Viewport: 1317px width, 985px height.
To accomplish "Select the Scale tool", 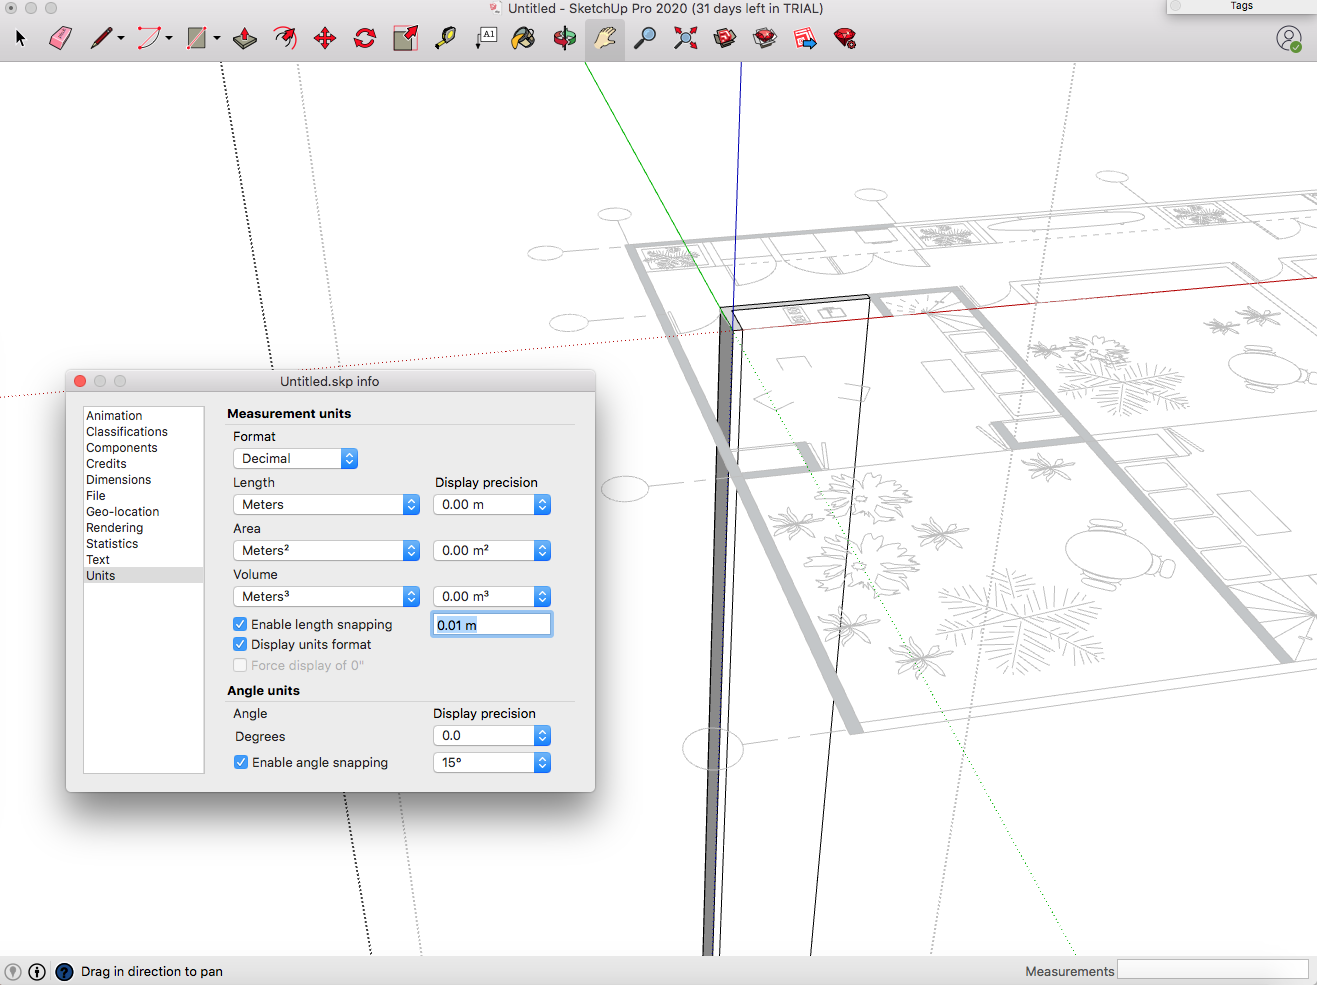I will (405, 39).
